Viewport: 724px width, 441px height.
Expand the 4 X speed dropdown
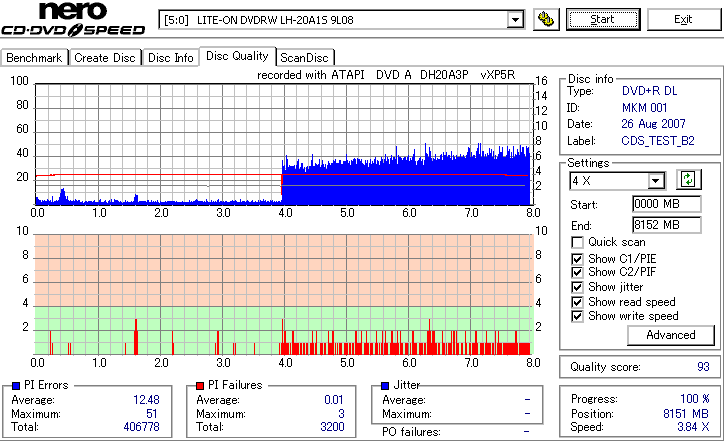(x=656, y=181)
